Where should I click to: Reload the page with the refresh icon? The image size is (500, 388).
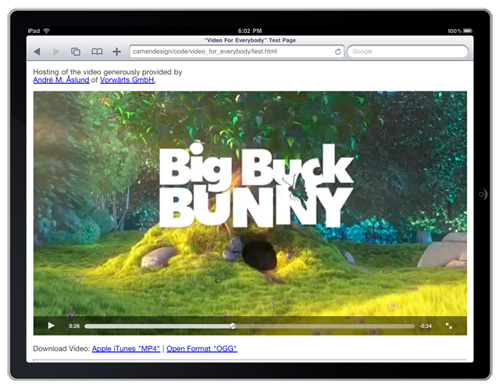pyautogui.click(x=338, y=52)
